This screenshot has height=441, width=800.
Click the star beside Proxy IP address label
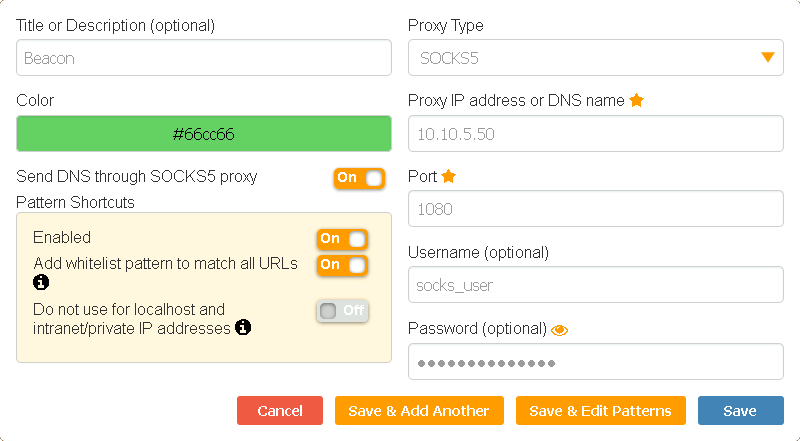pyautogui.click(x=637, y=100)
